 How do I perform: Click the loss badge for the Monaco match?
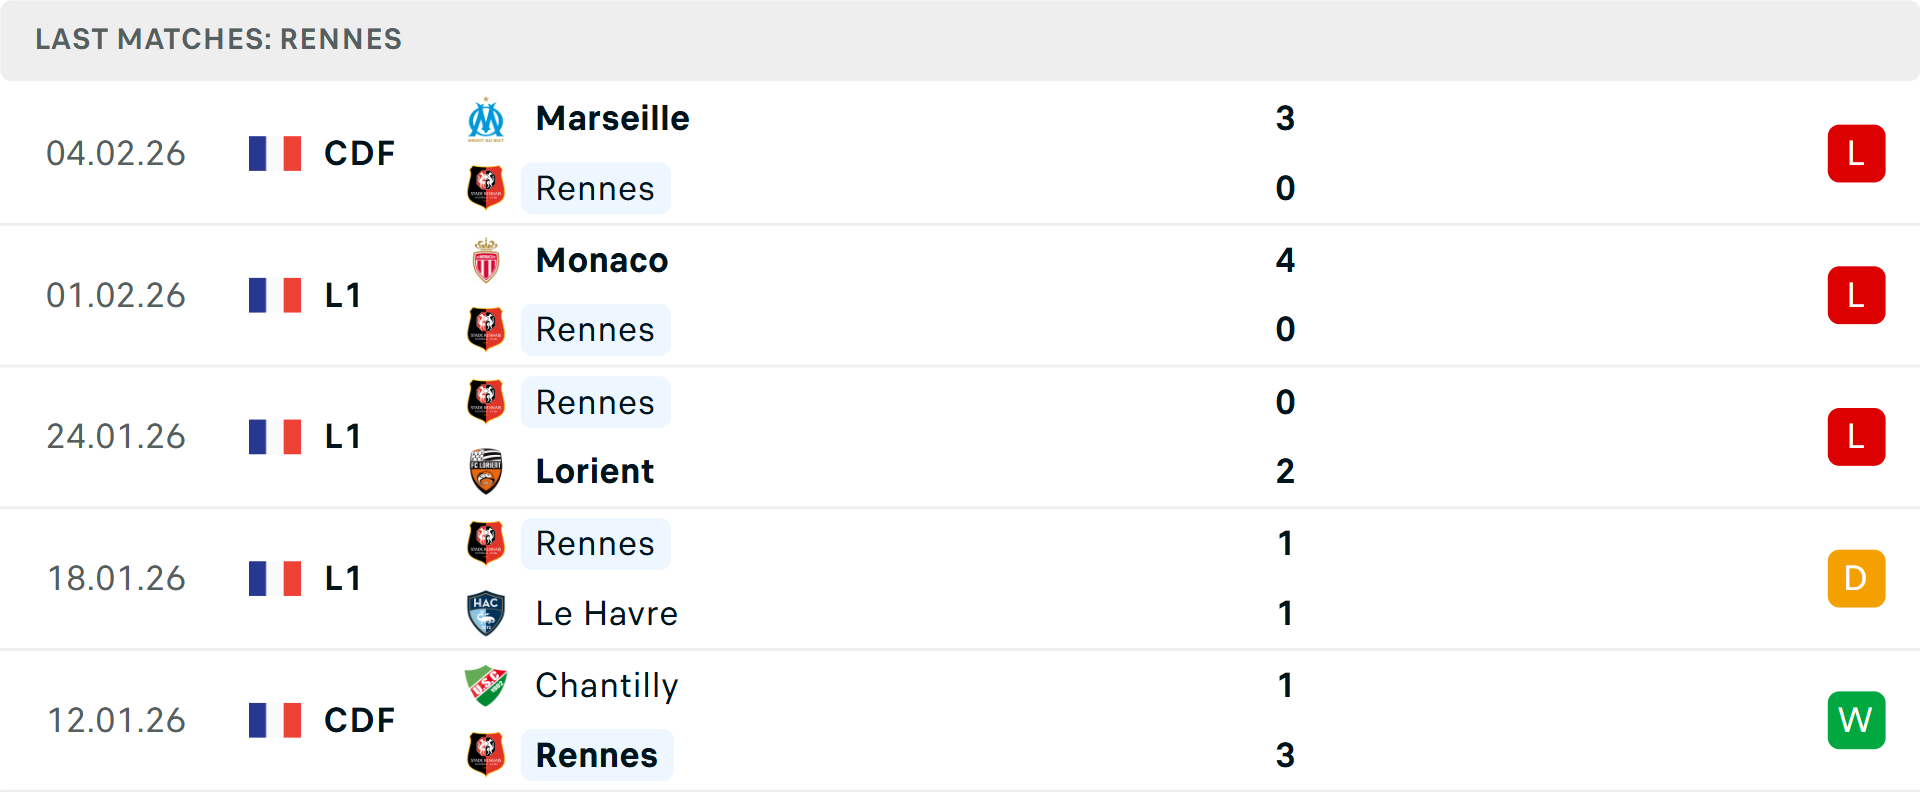click(x=1856, y=296)
